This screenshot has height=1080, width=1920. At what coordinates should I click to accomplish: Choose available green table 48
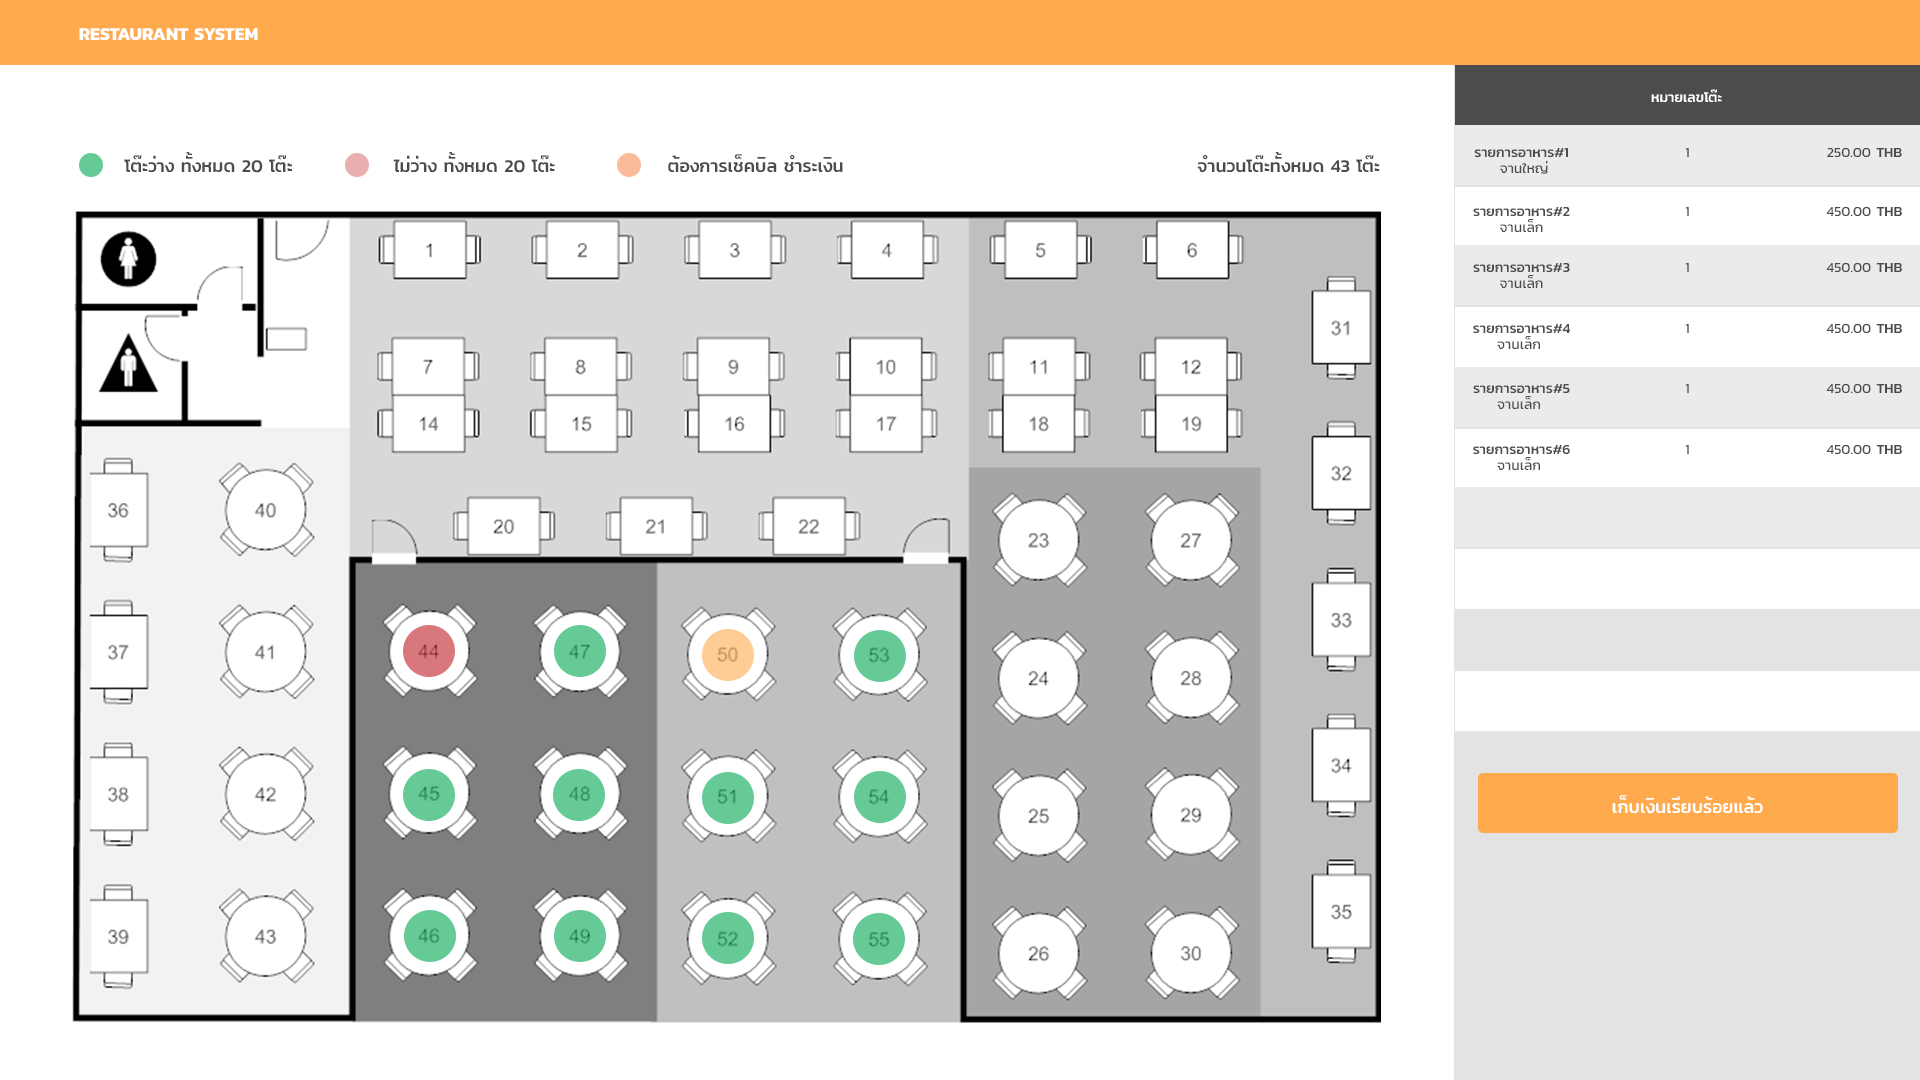pos(580,793)
